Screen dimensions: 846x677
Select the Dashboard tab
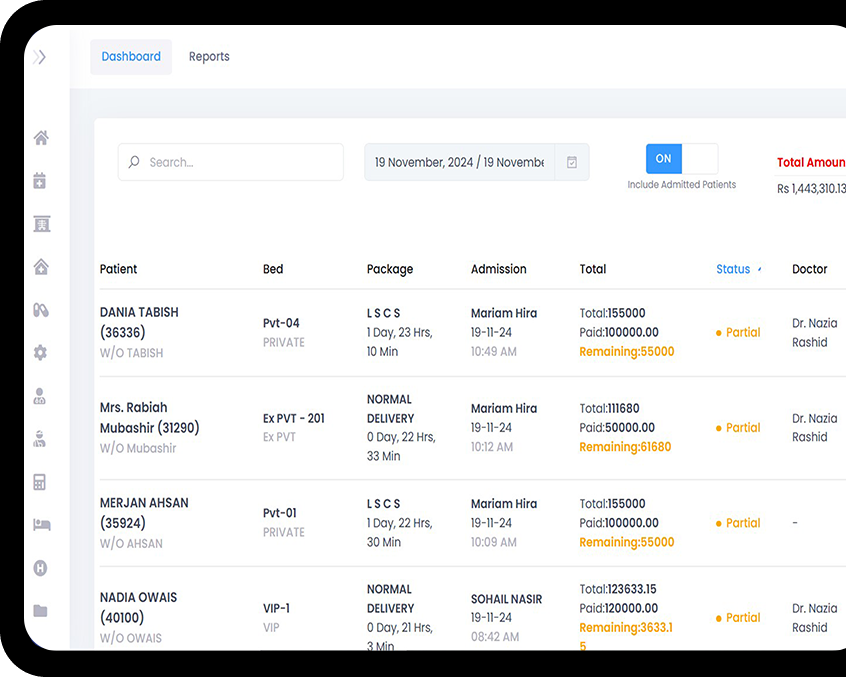131,57
